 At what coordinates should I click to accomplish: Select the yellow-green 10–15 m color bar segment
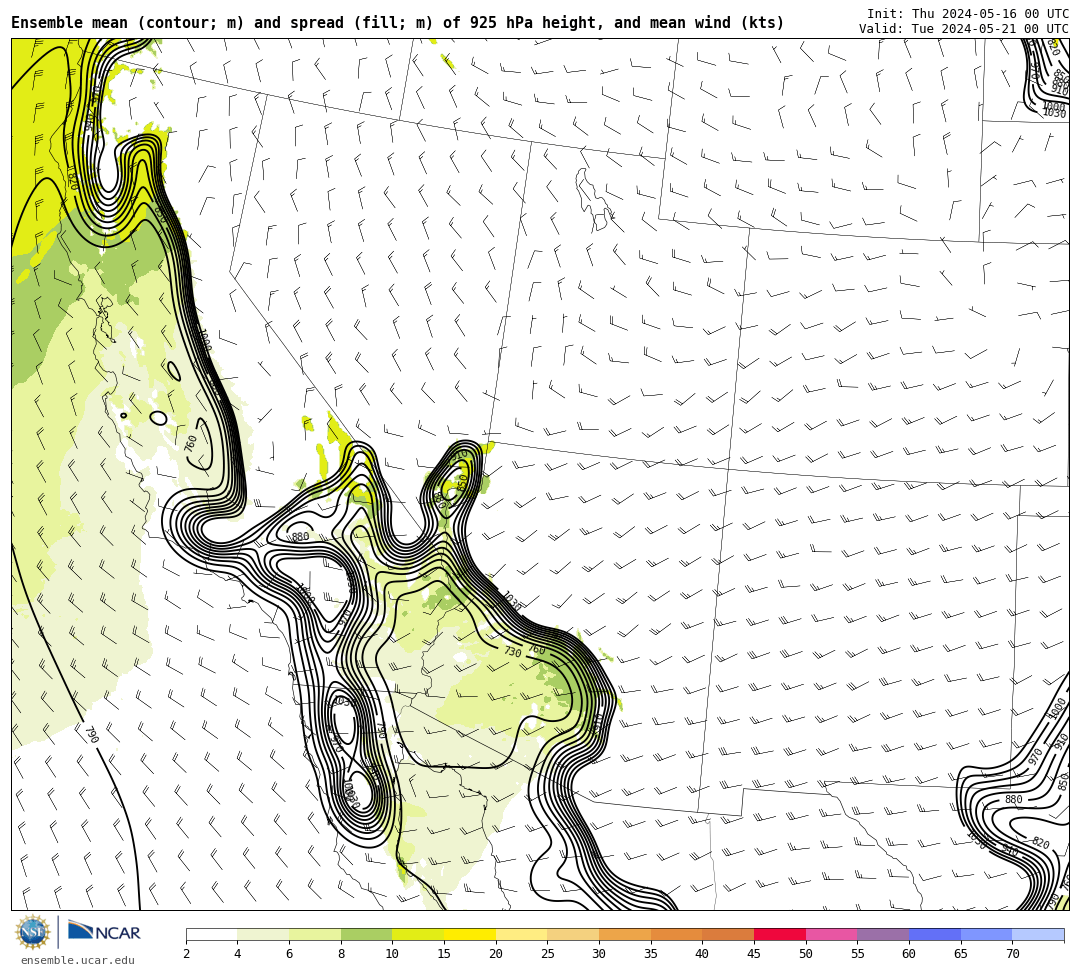point(418,934)
